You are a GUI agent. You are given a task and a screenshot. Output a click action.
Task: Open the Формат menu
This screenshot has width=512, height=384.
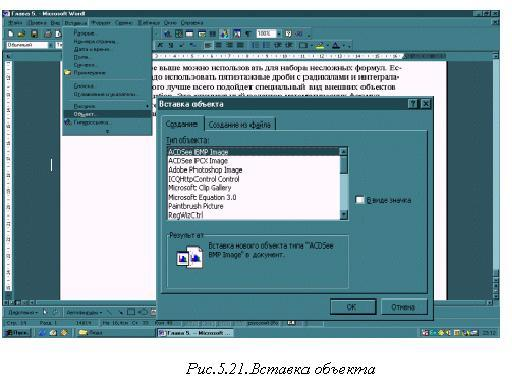101,23
